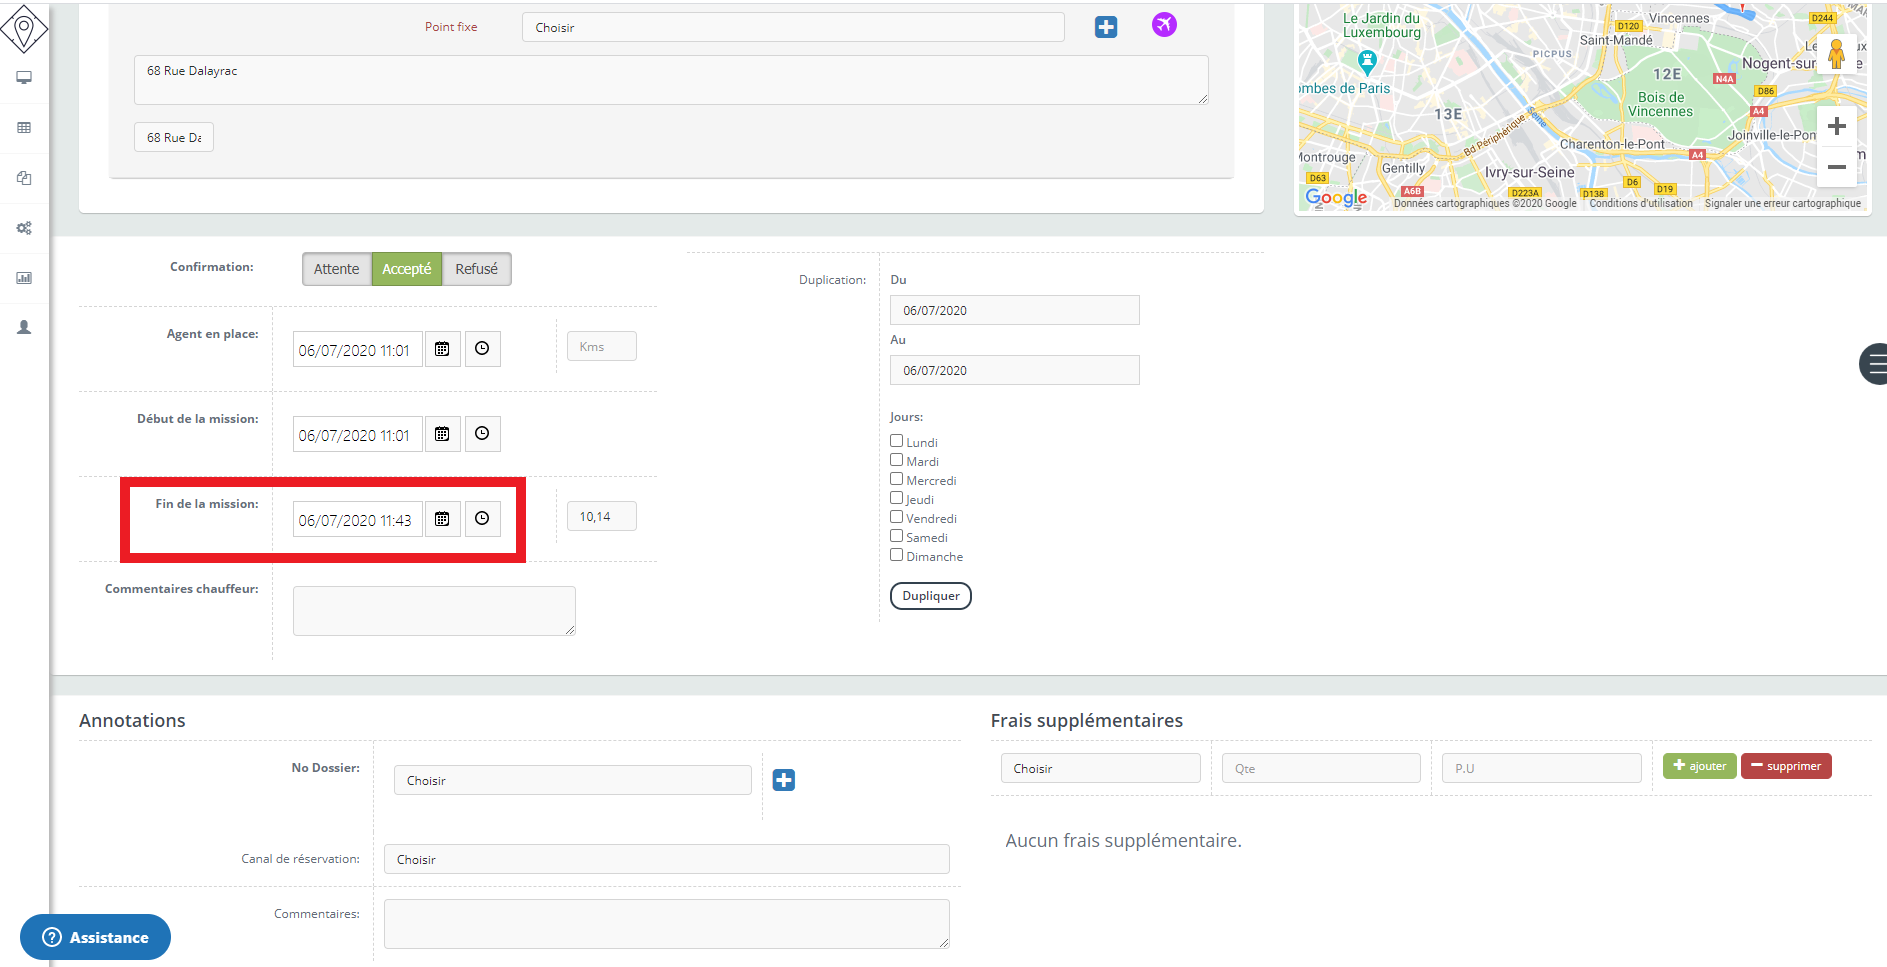Zoom in on the Google map

(x=1836, y=127)
